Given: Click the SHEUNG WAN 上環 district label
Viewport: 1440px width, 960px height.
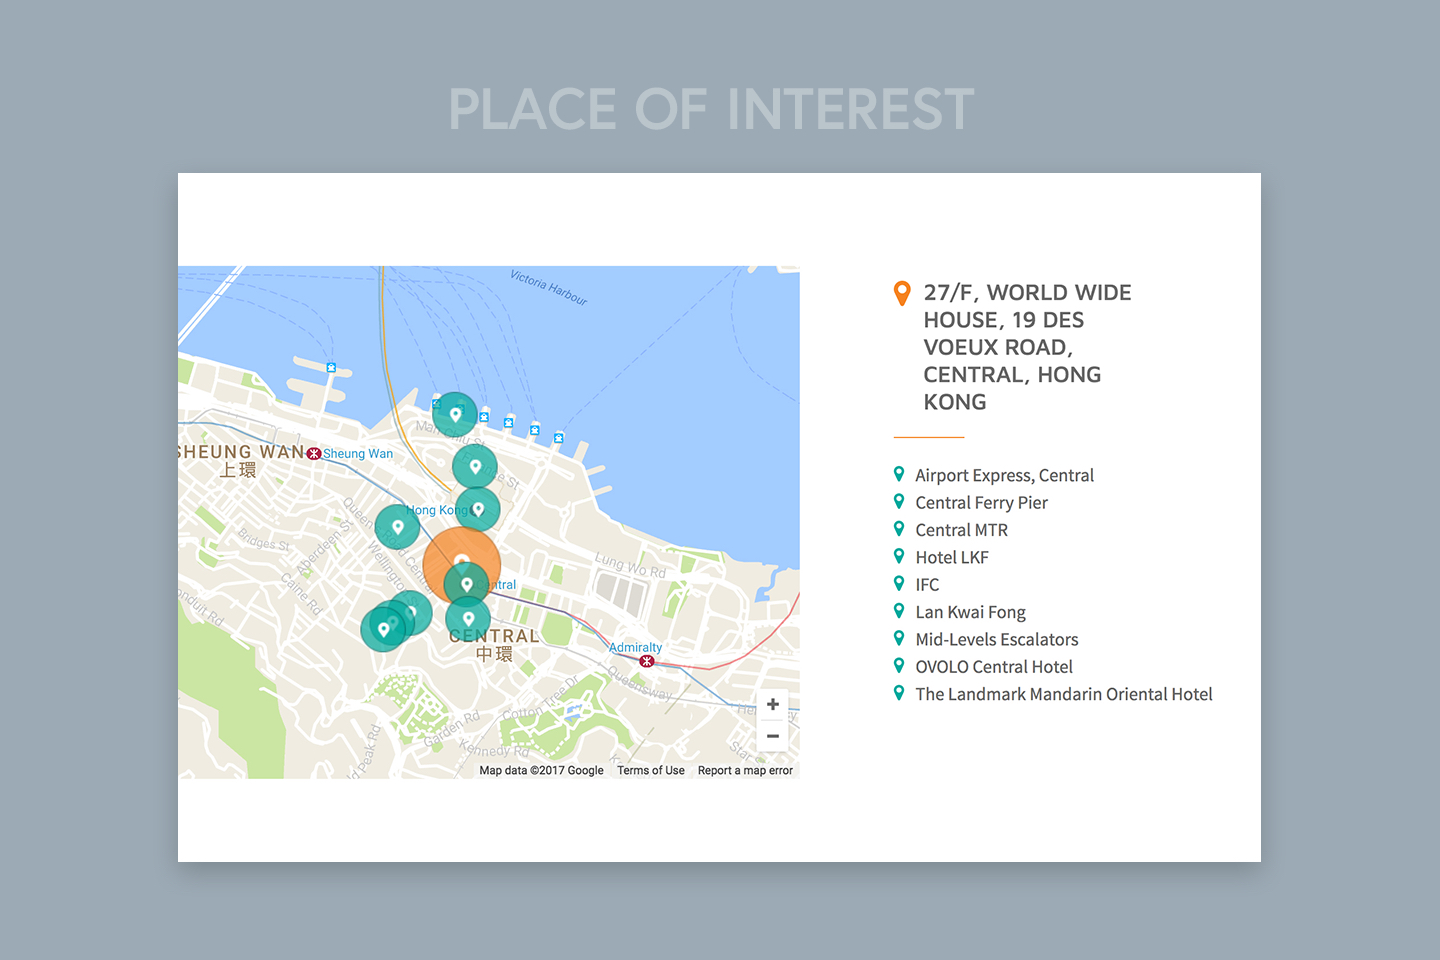Looking at the screenshot, I should click(240, 460).
